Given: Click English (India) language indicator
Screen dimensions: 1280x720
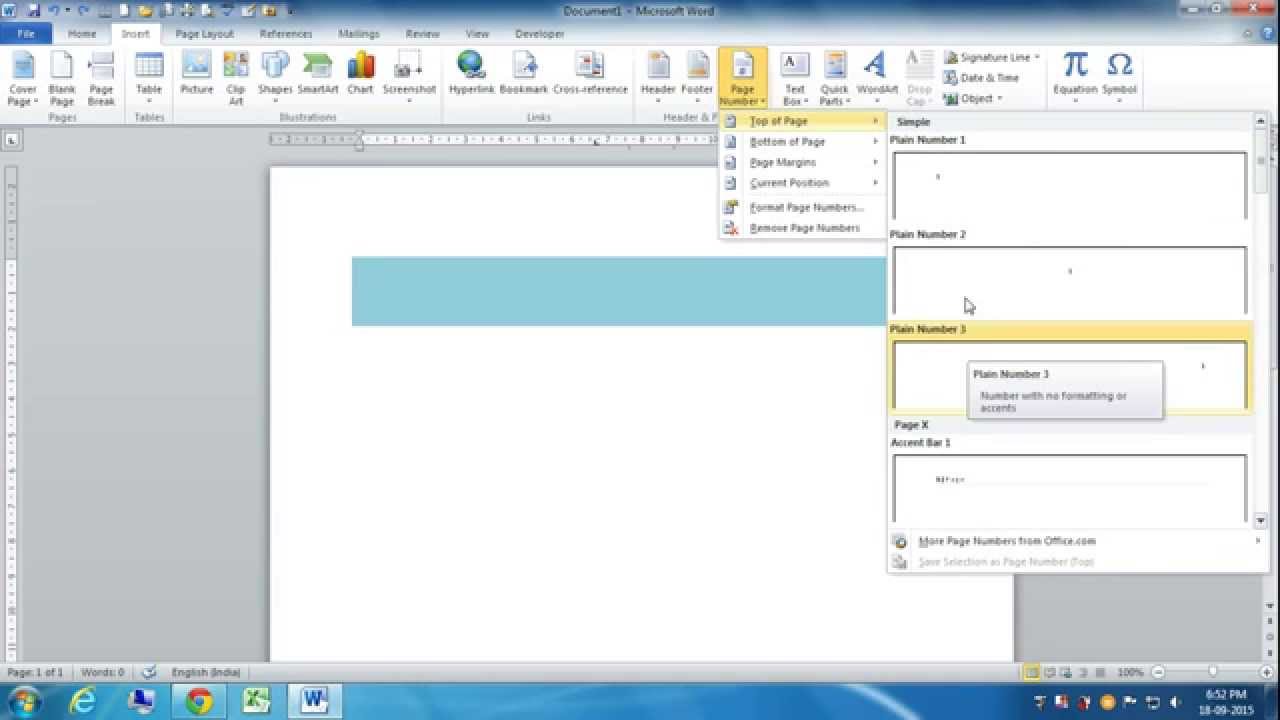Looking at the screenshot, I should pos(207,672).
